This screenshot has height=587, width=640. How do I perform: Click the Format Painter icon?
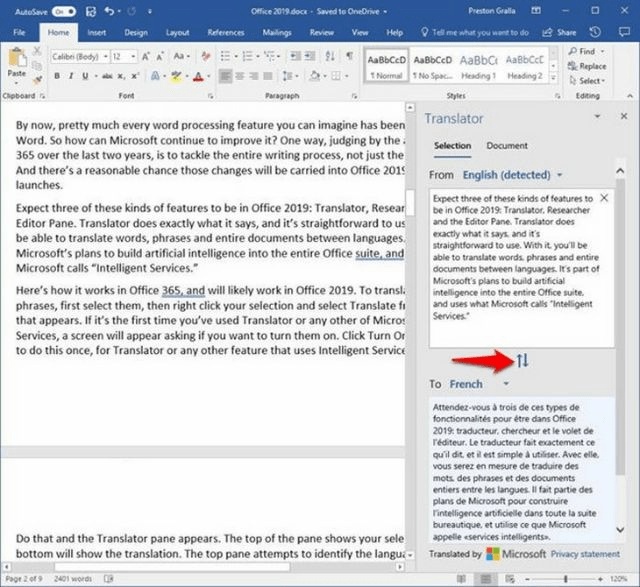[37, 80]
